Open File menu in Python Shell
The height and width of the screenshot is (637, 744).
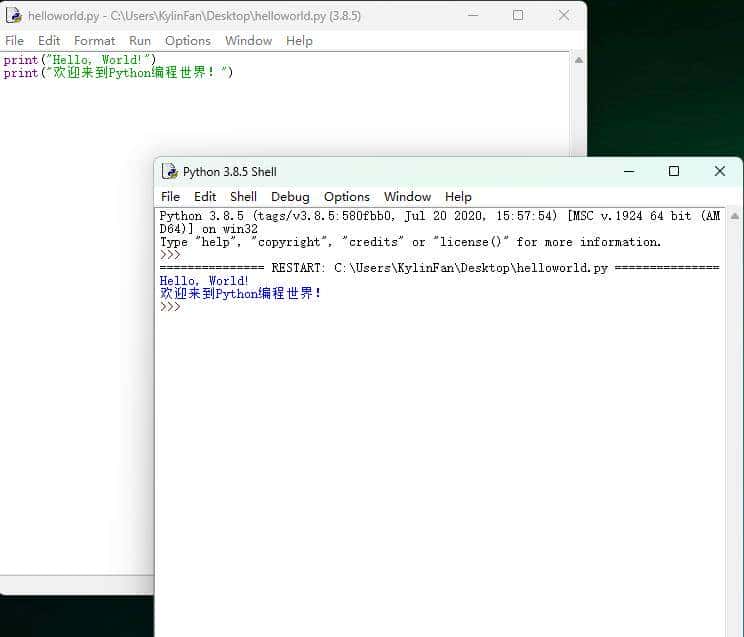pos(170,197)
